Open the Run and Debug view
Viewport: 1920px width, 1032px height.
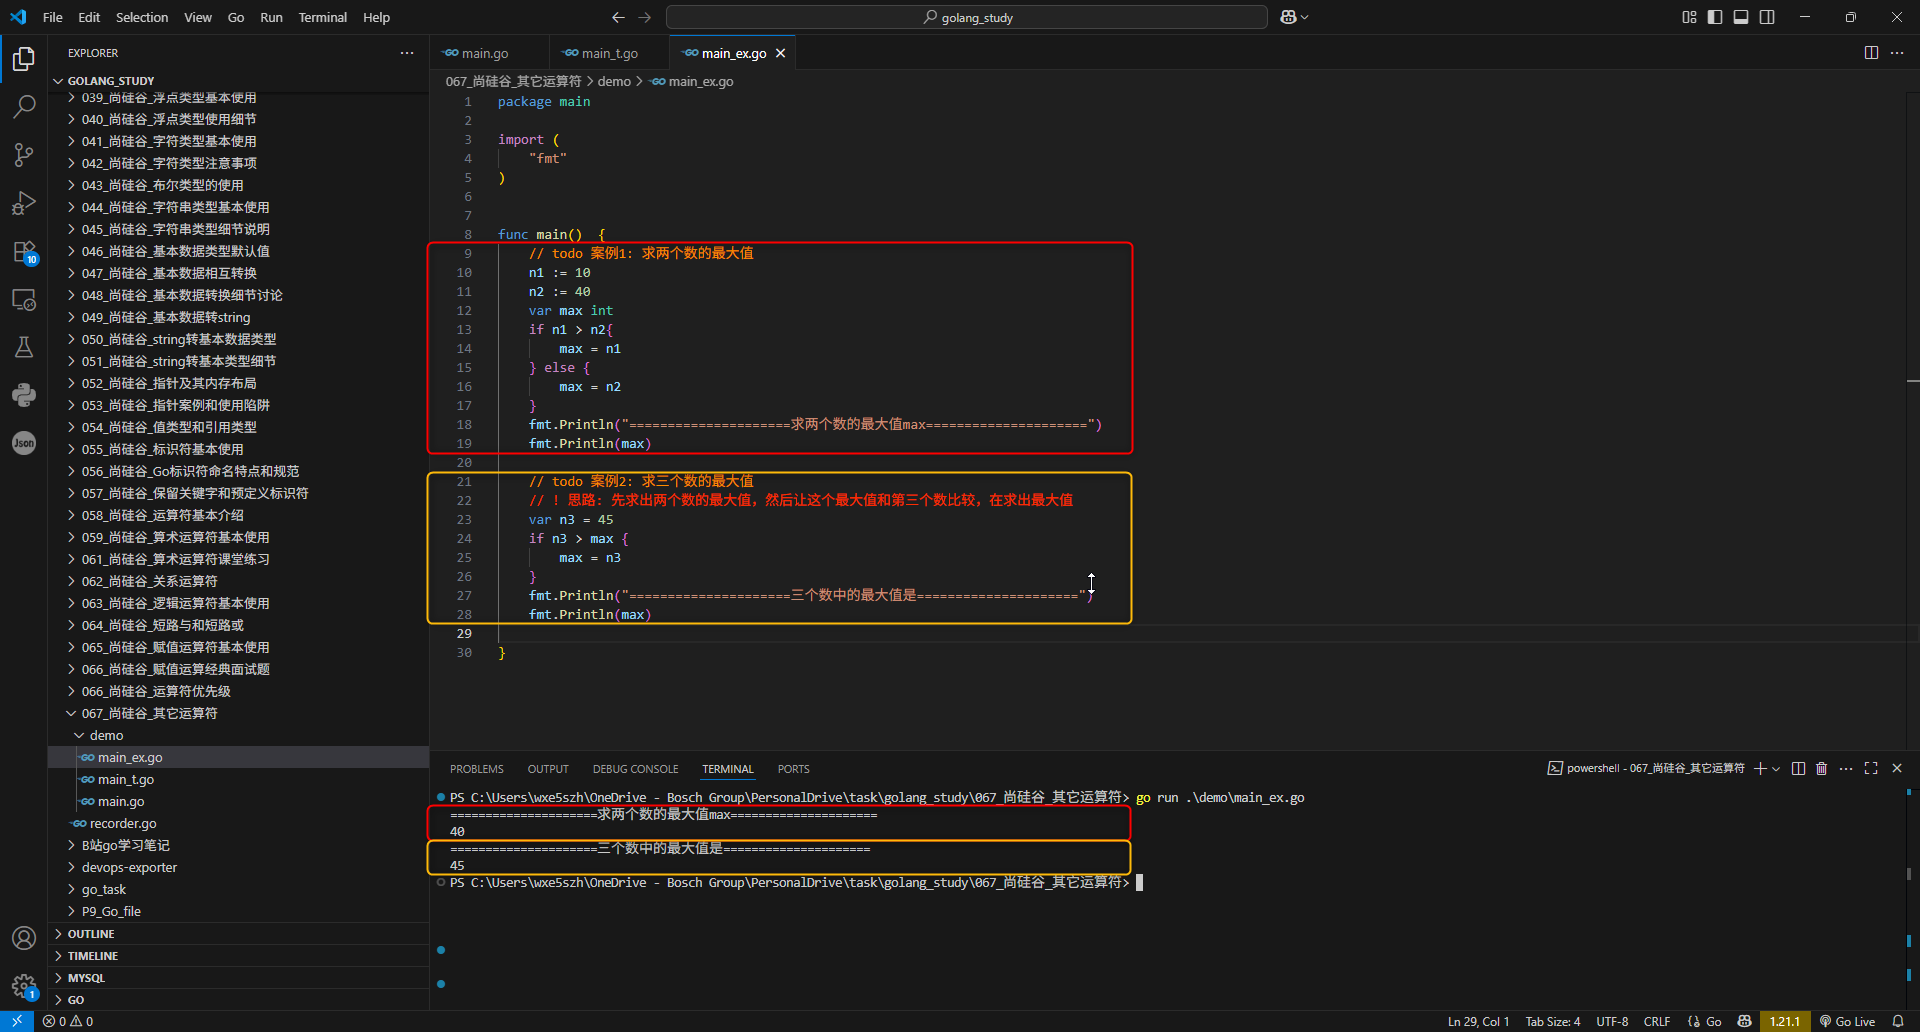pos(24,203)
